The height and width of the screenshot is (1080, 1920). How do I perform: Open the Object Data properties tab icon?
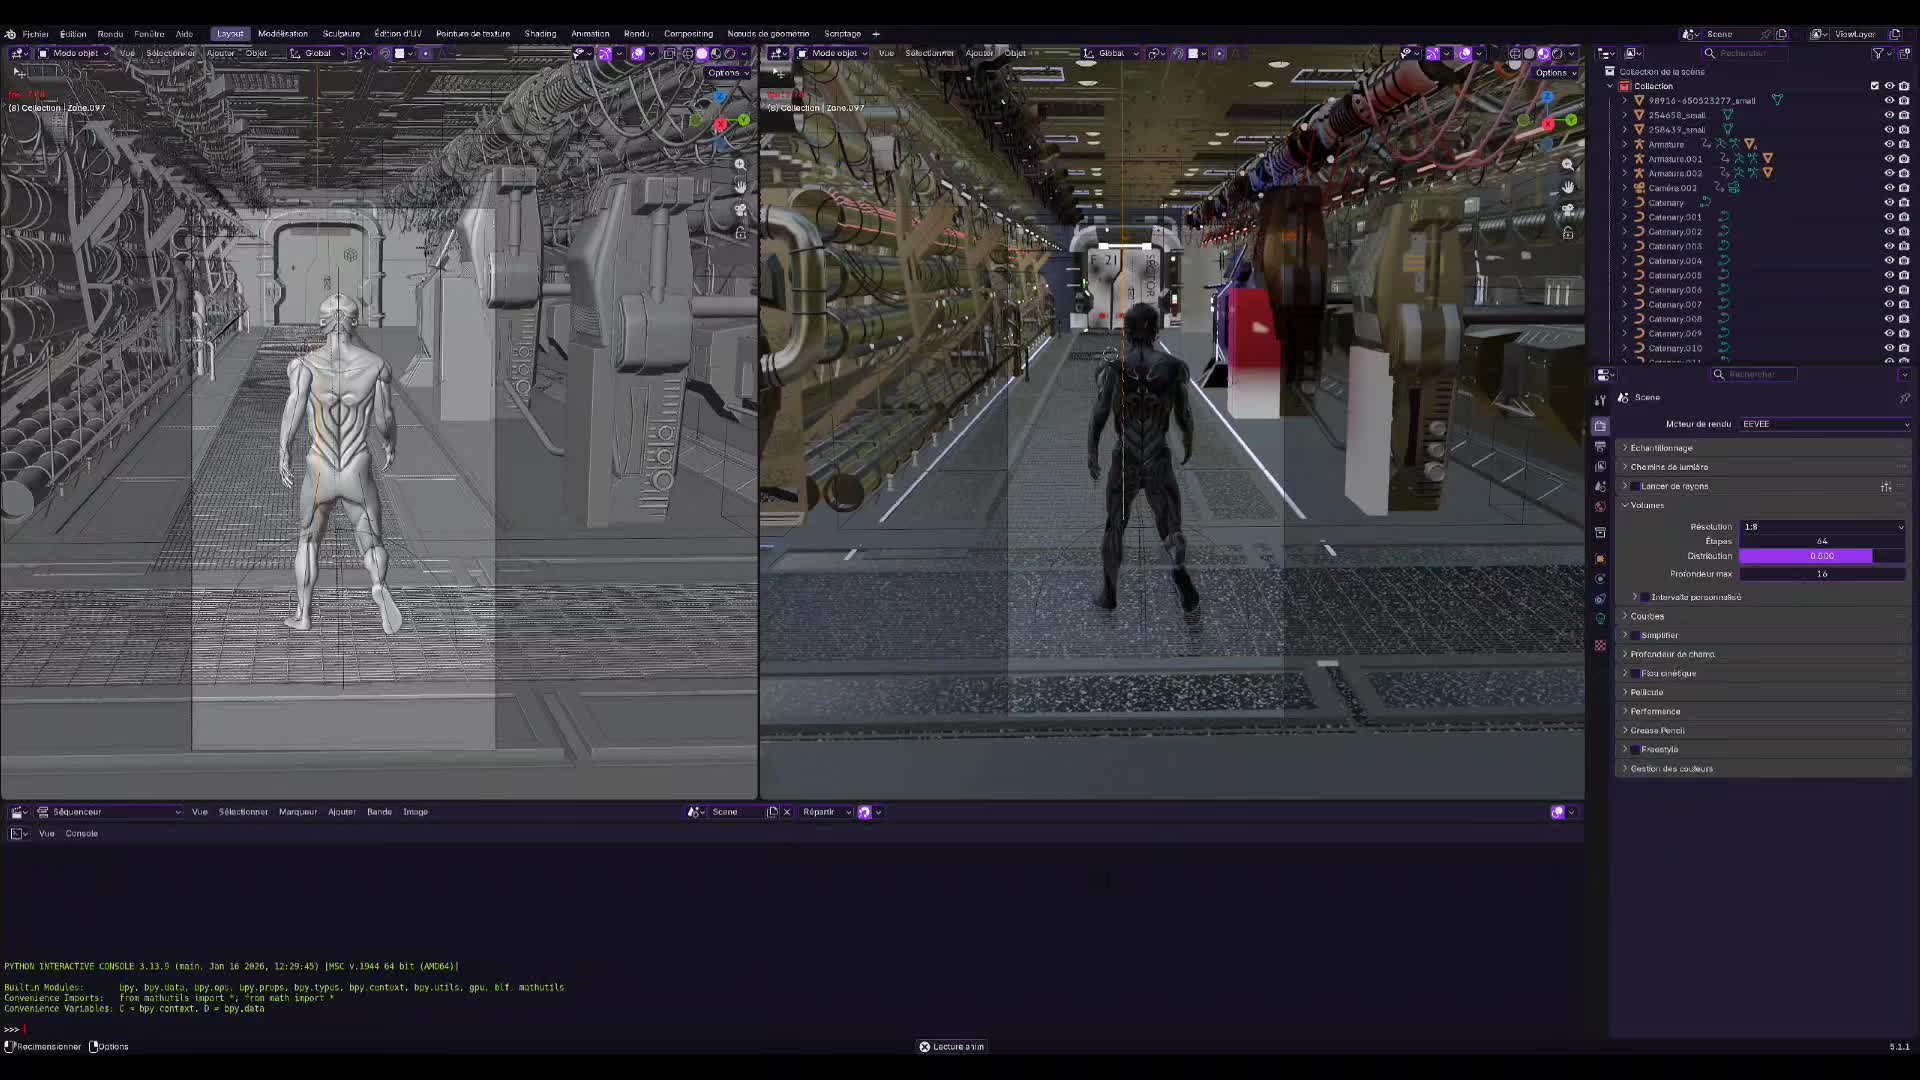1600,619
